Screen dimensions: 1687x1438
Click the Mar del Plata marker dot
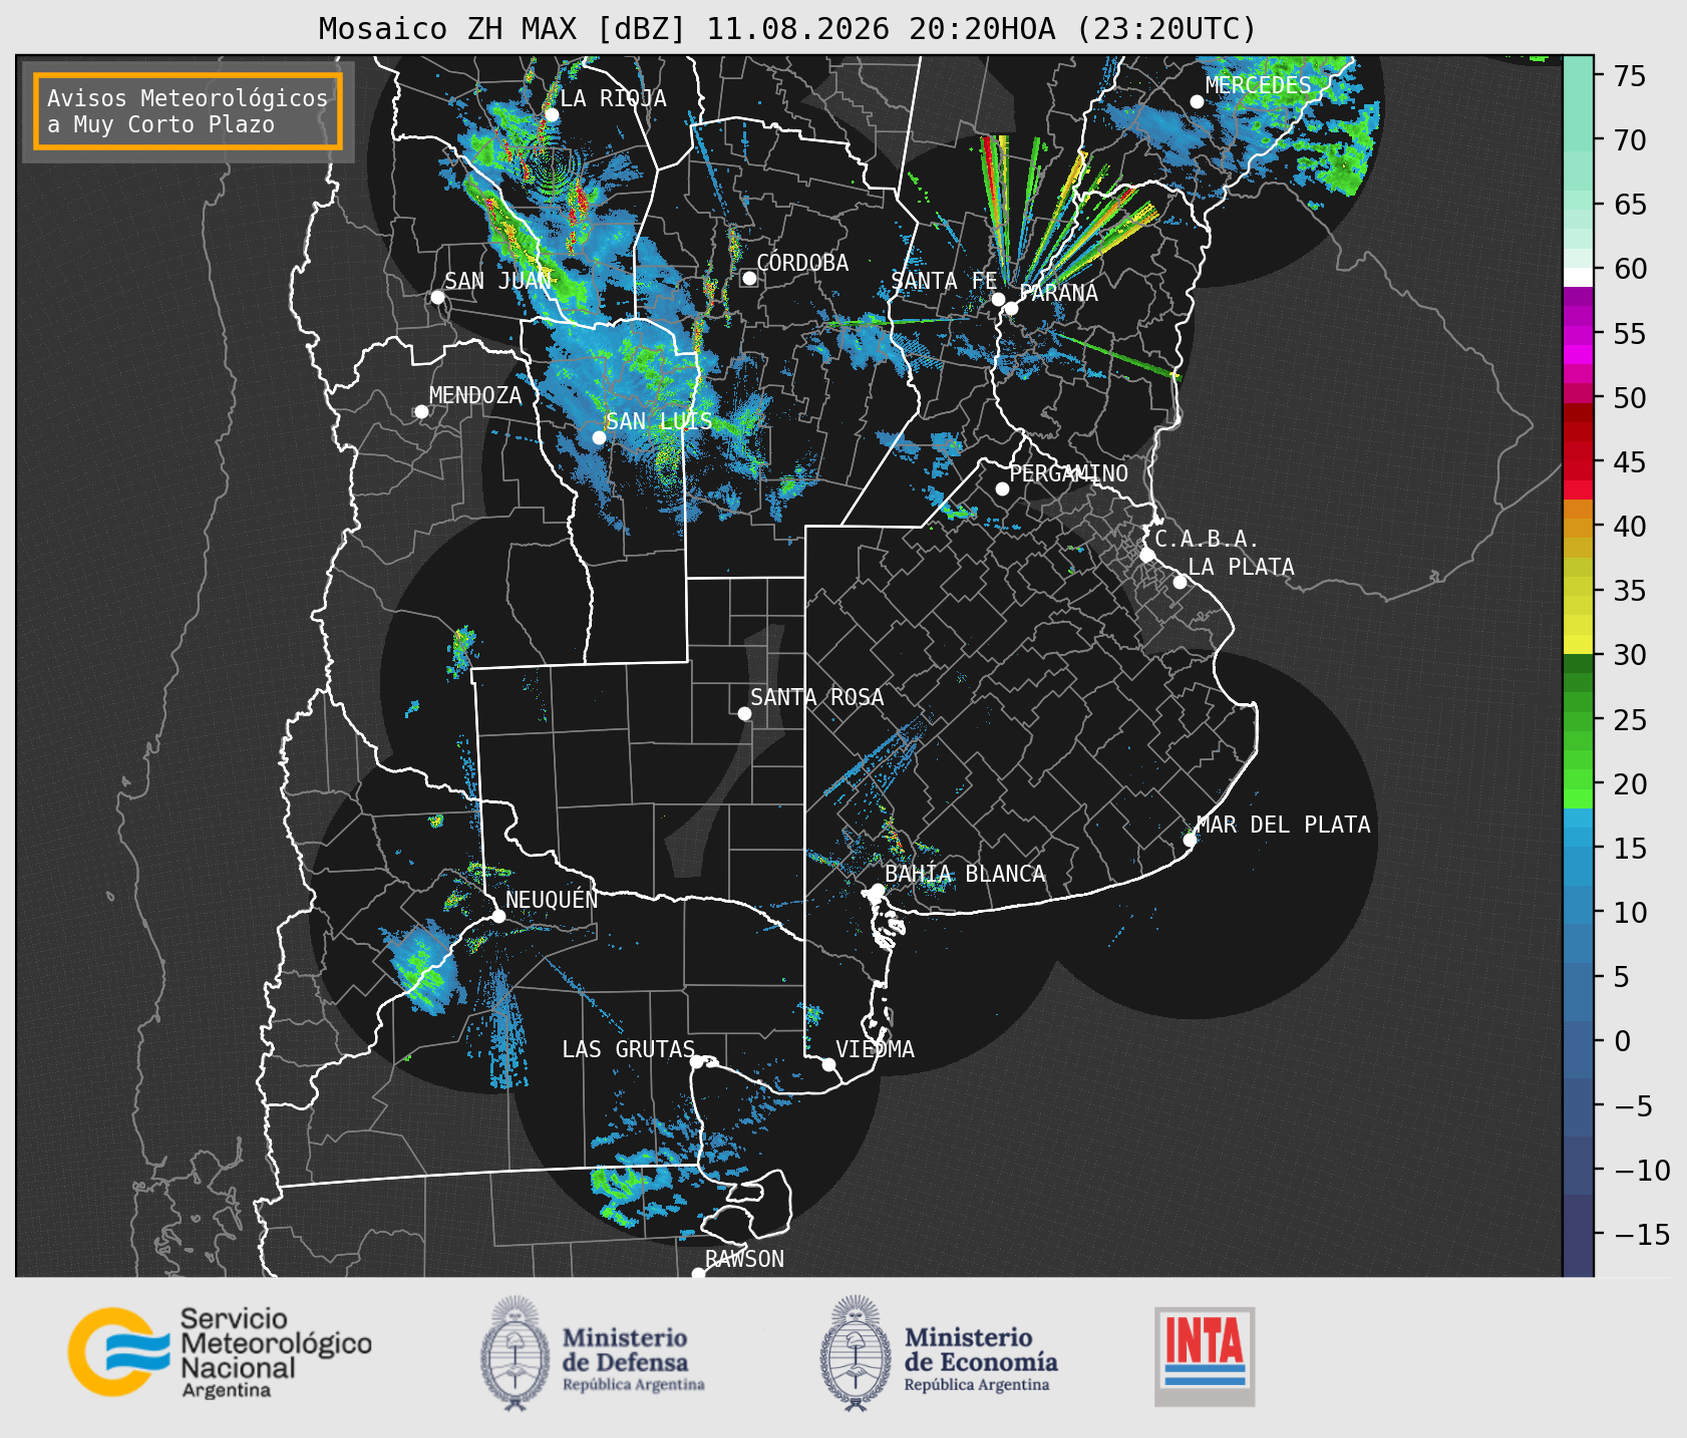[x=1190, y=840]
